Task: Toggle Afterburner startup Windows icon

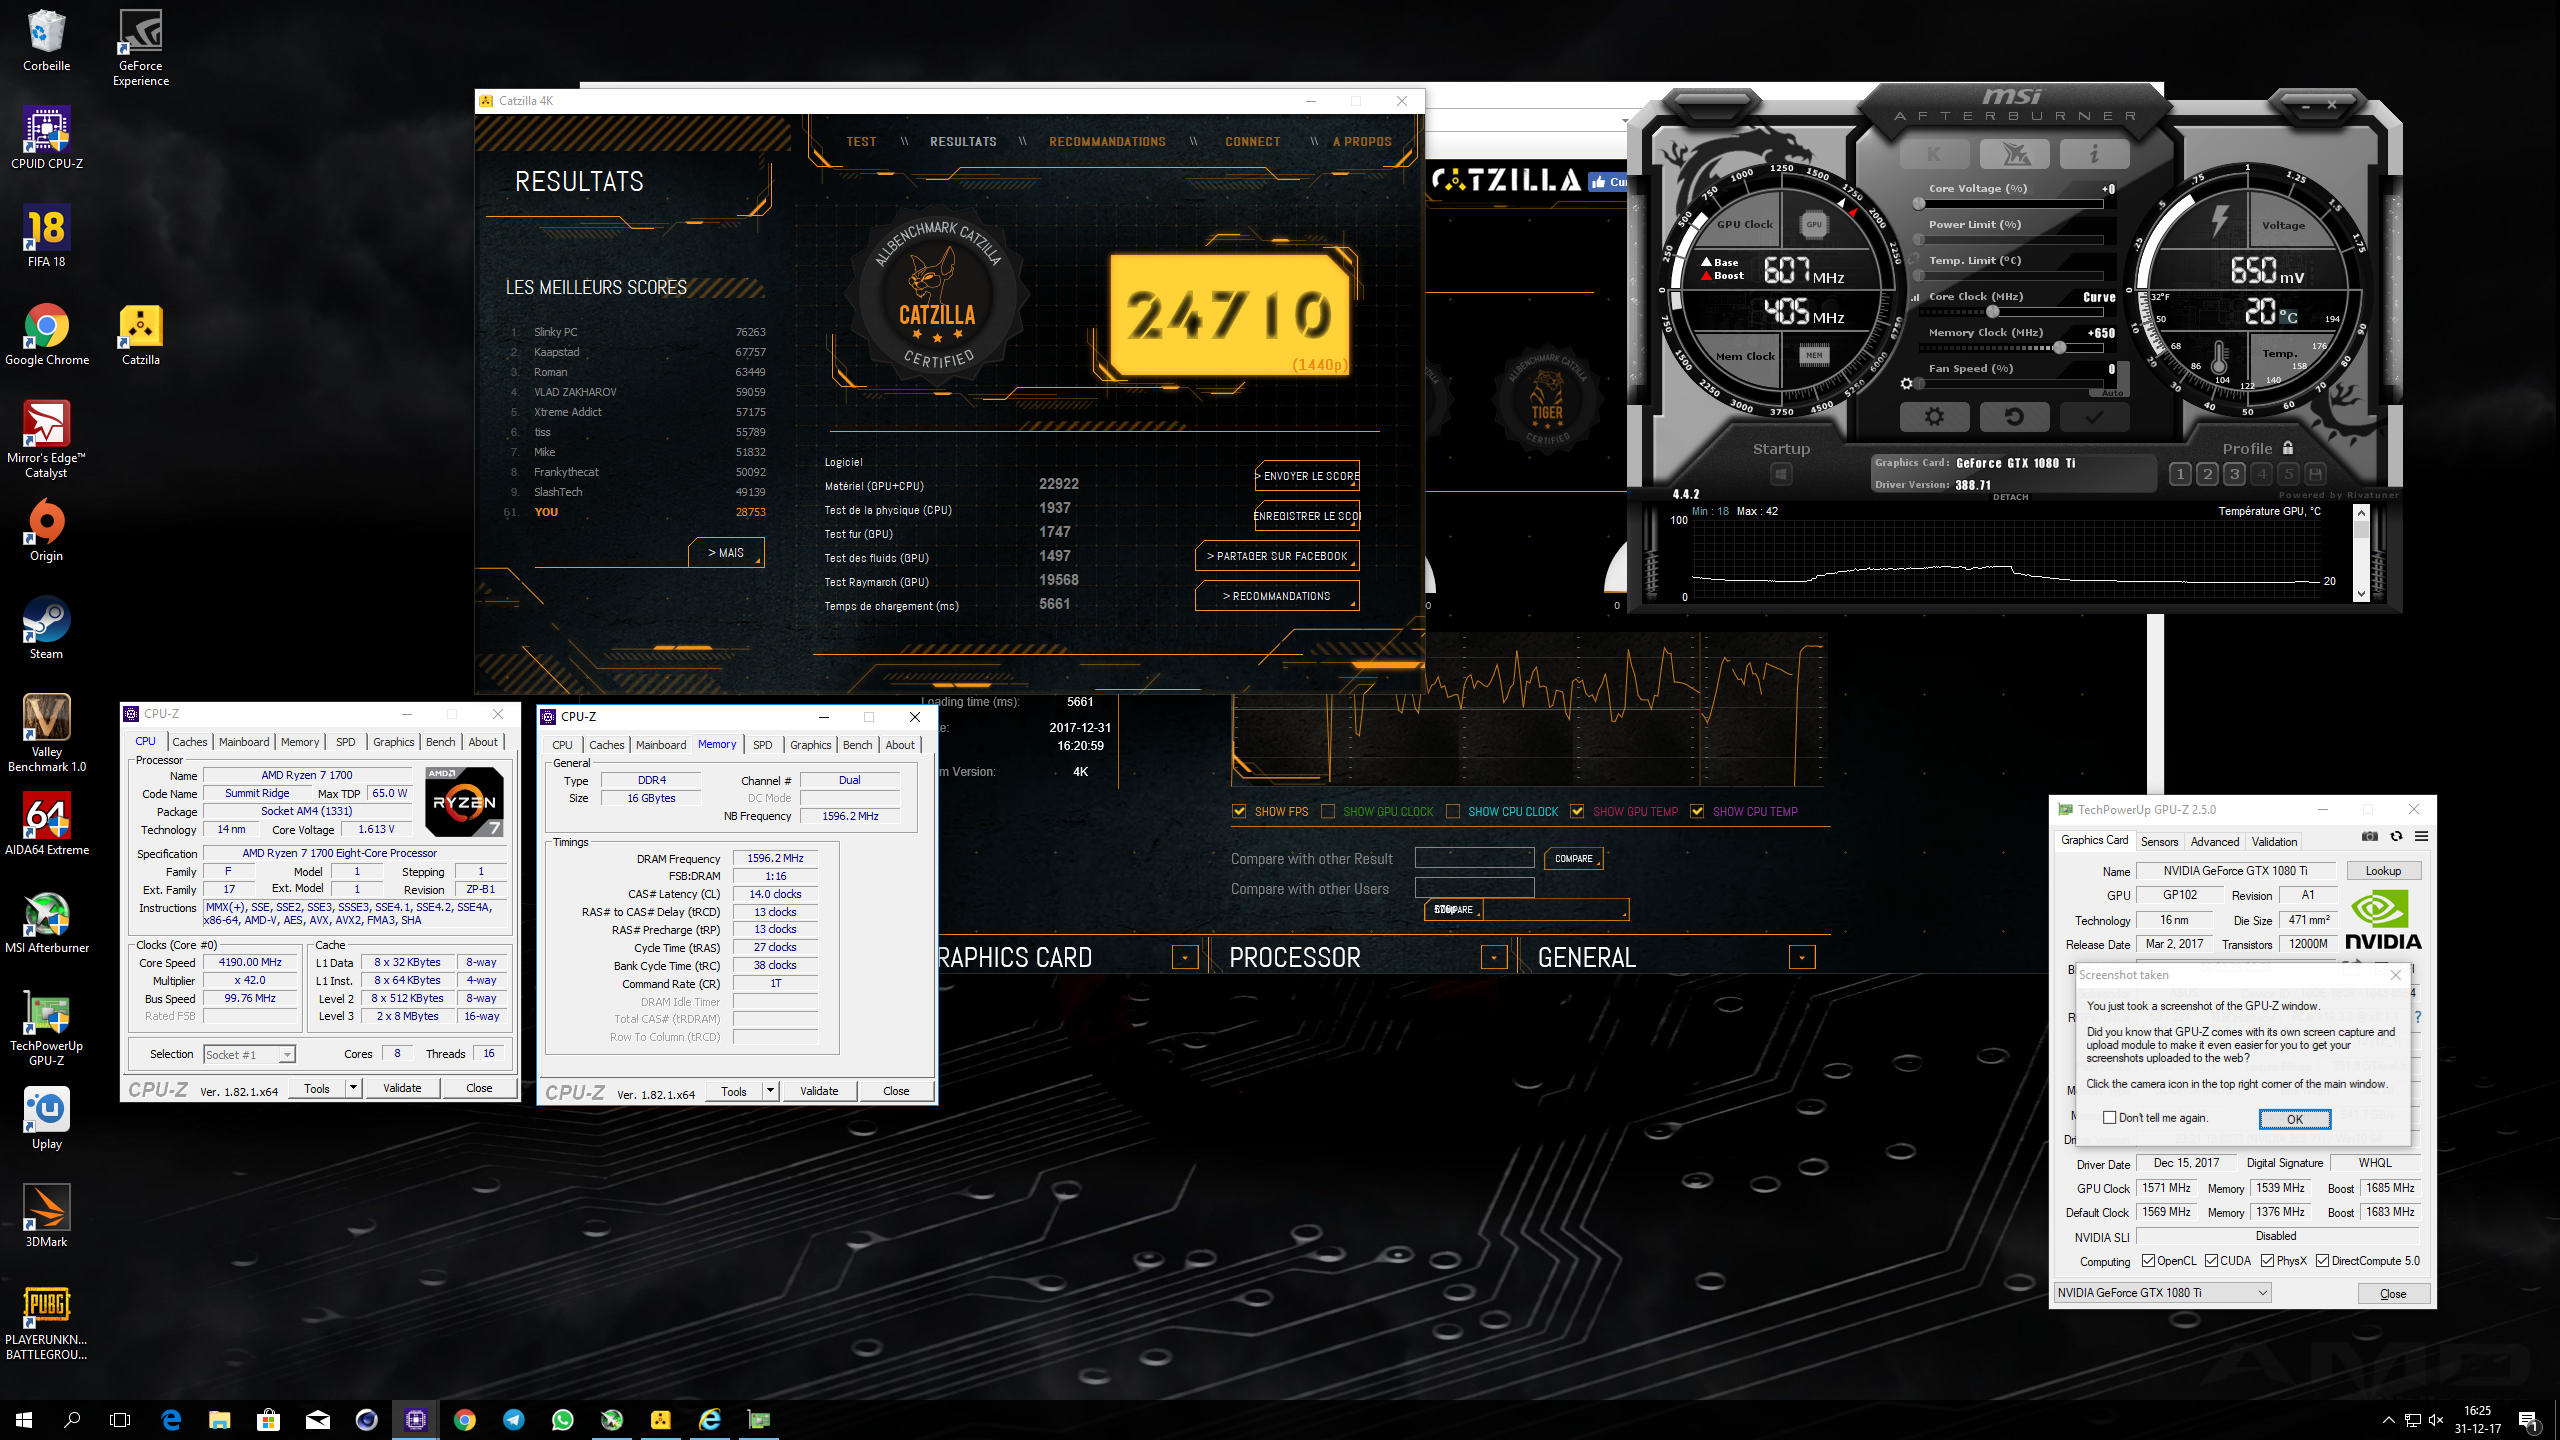Action: click(1781, 474)
